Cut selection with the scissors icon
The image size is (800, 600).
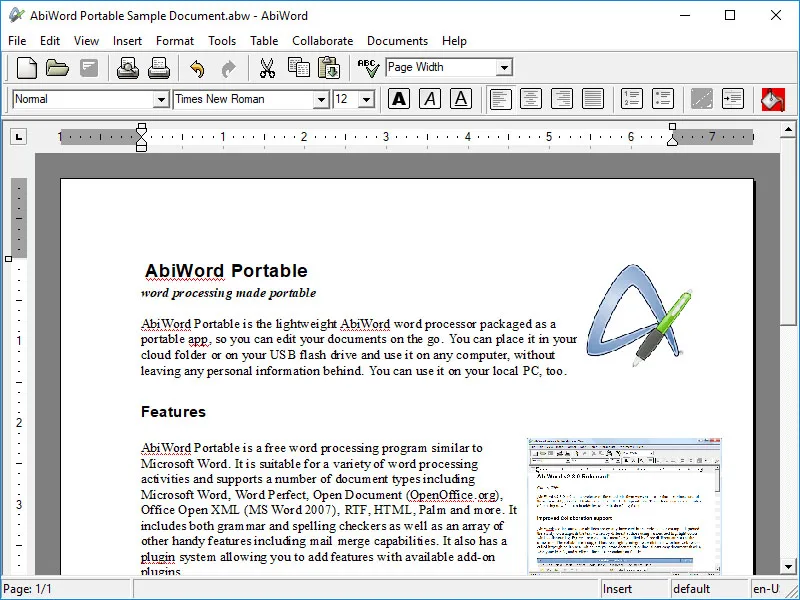(267, 68)
